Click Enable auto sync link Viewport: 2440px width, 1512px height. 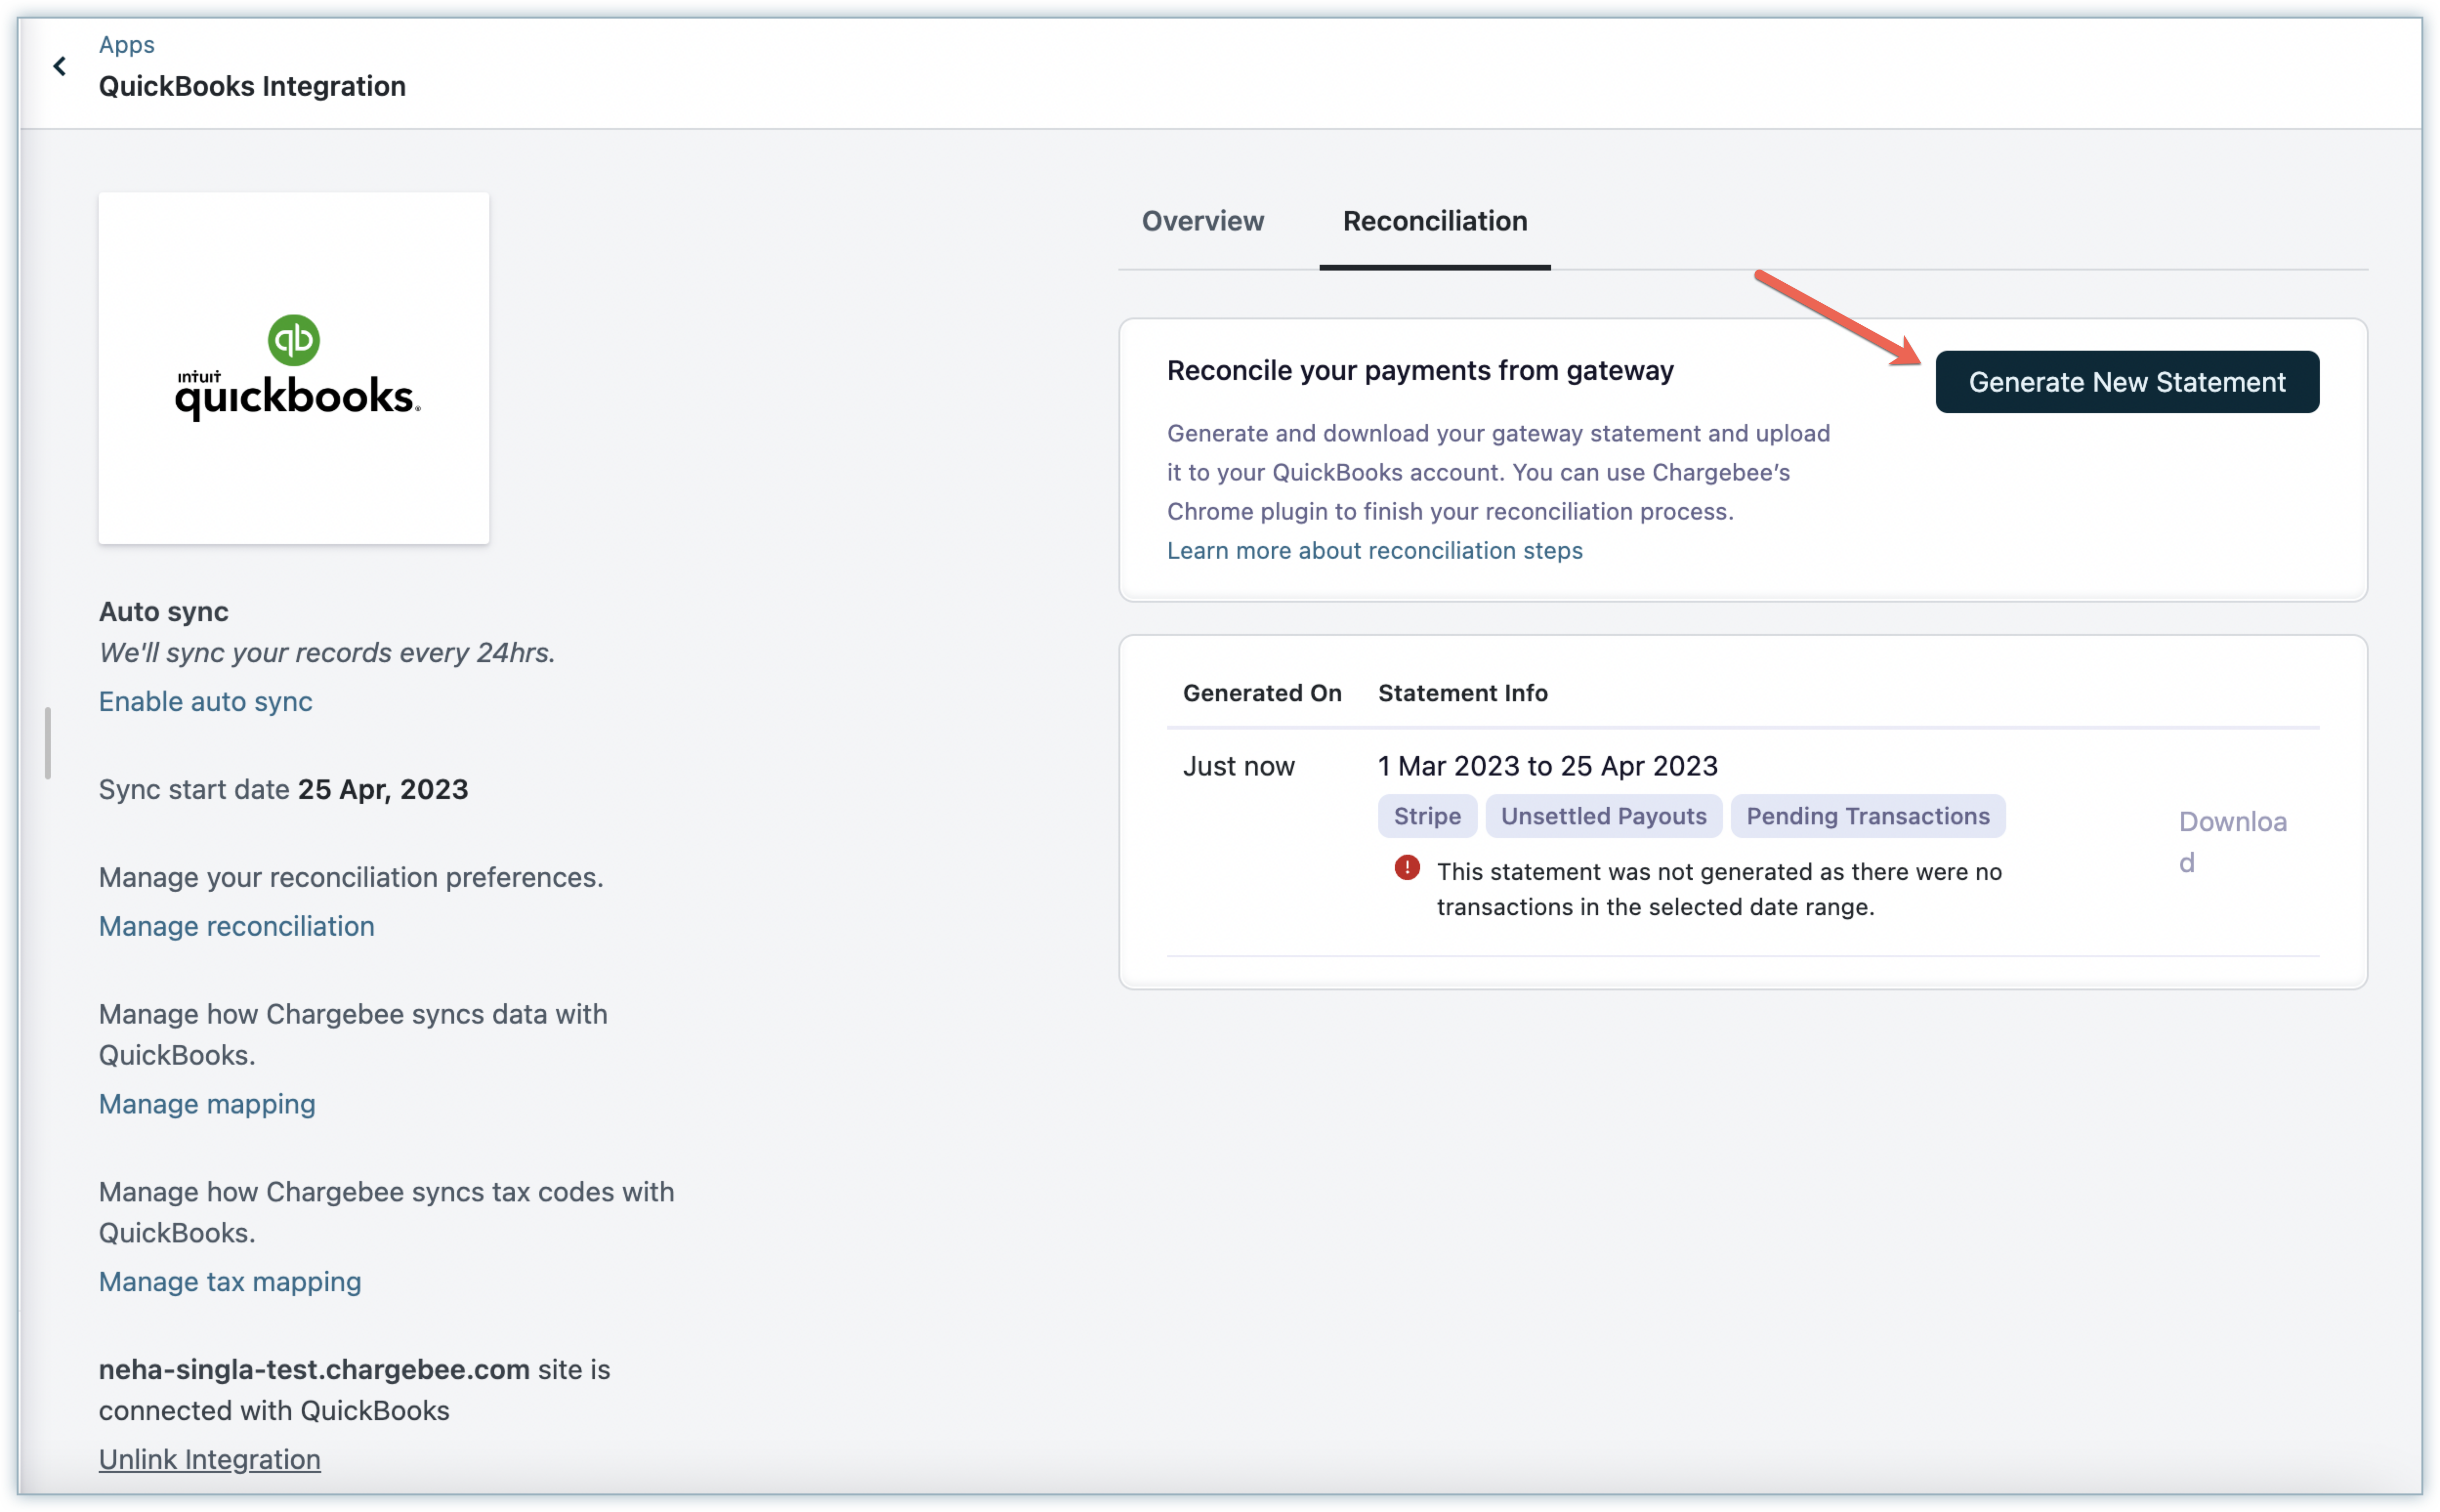pyautogui.click(x=205, y=701)
